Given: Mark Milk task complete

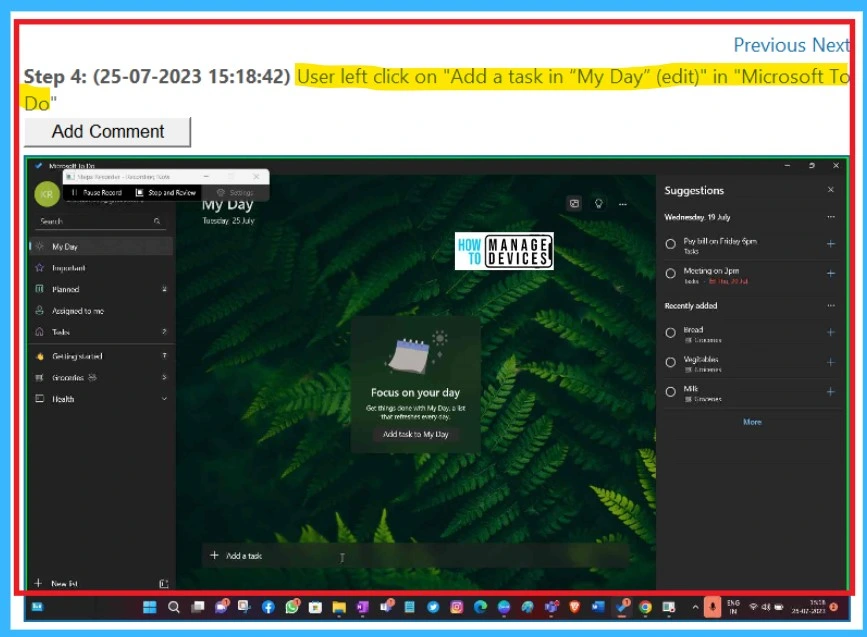Looking at the screenshot, I should point(671,391).
